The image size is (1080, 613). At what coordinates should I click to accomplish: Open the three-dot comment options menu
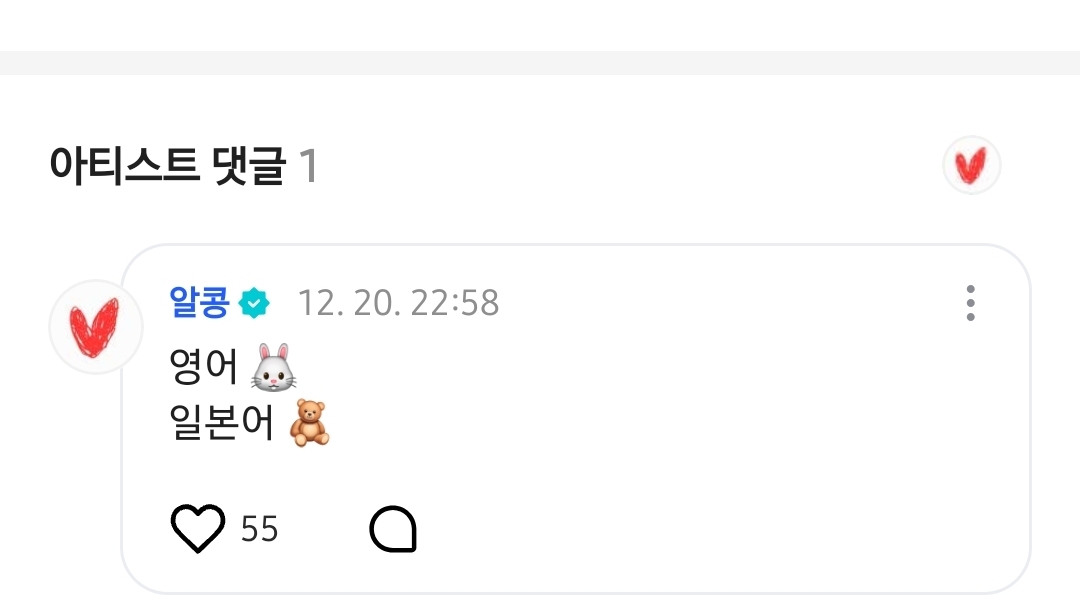click(970, 303)
